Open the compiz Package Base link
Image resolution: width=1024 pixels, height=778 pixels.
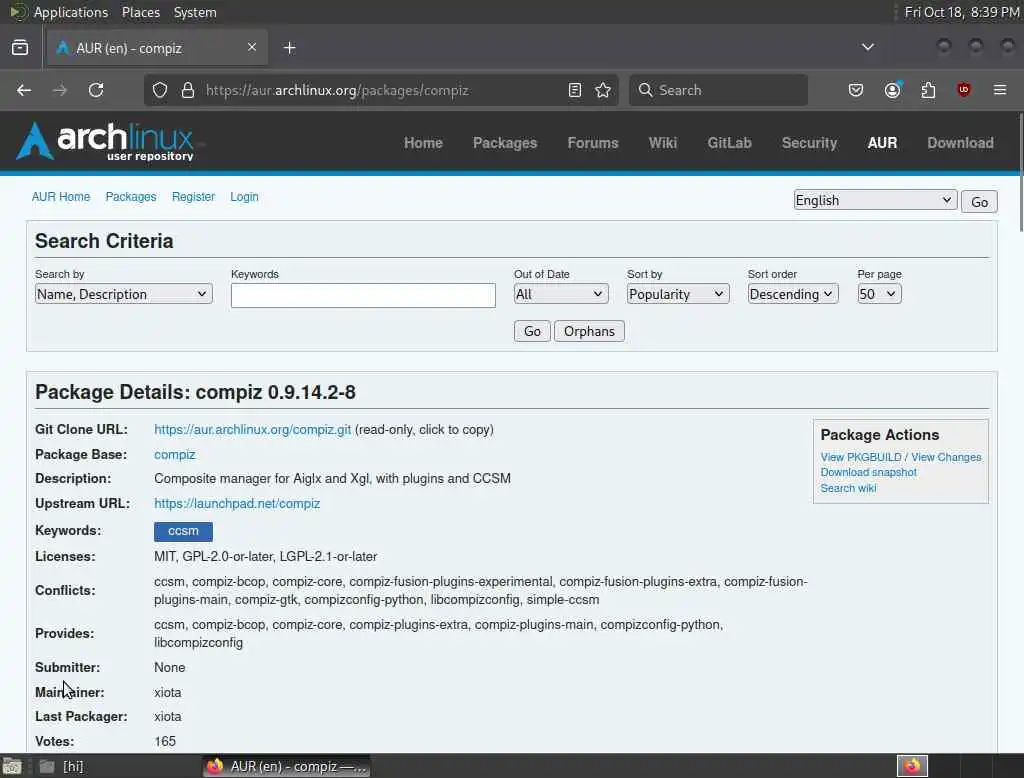[x=174, y=454]
